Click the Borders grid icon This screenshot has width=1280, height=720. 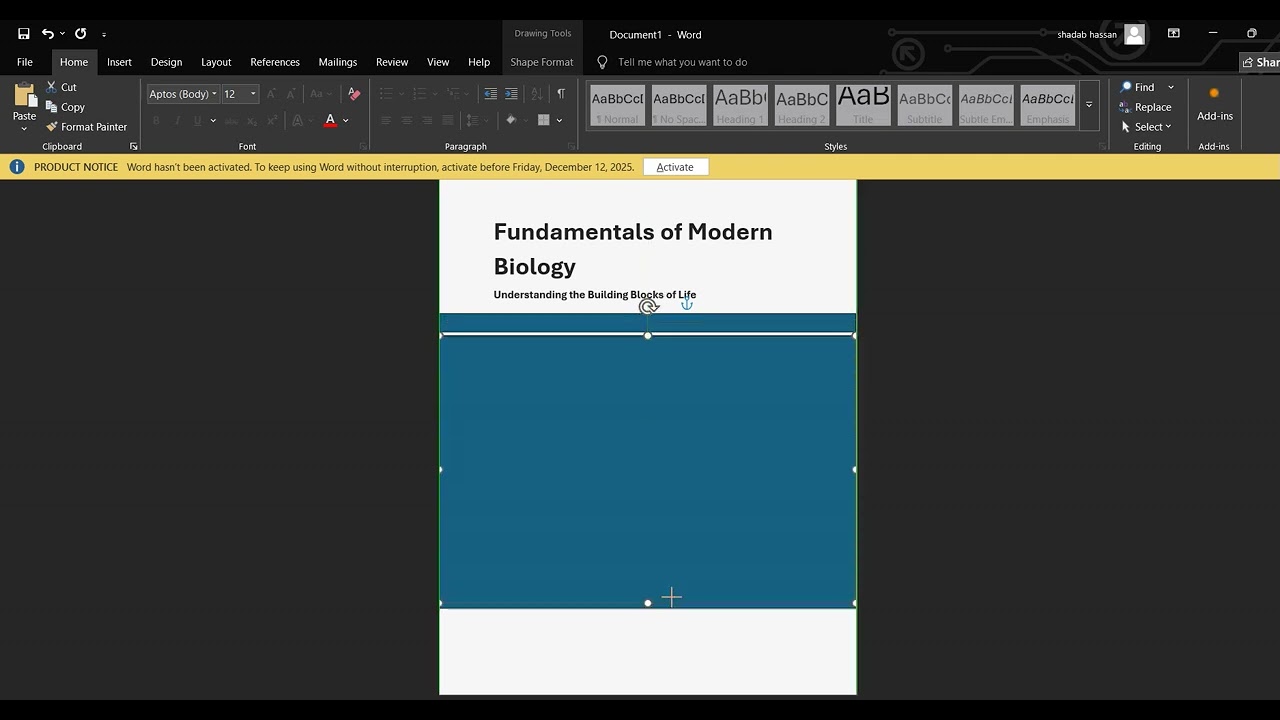(544, 120)
